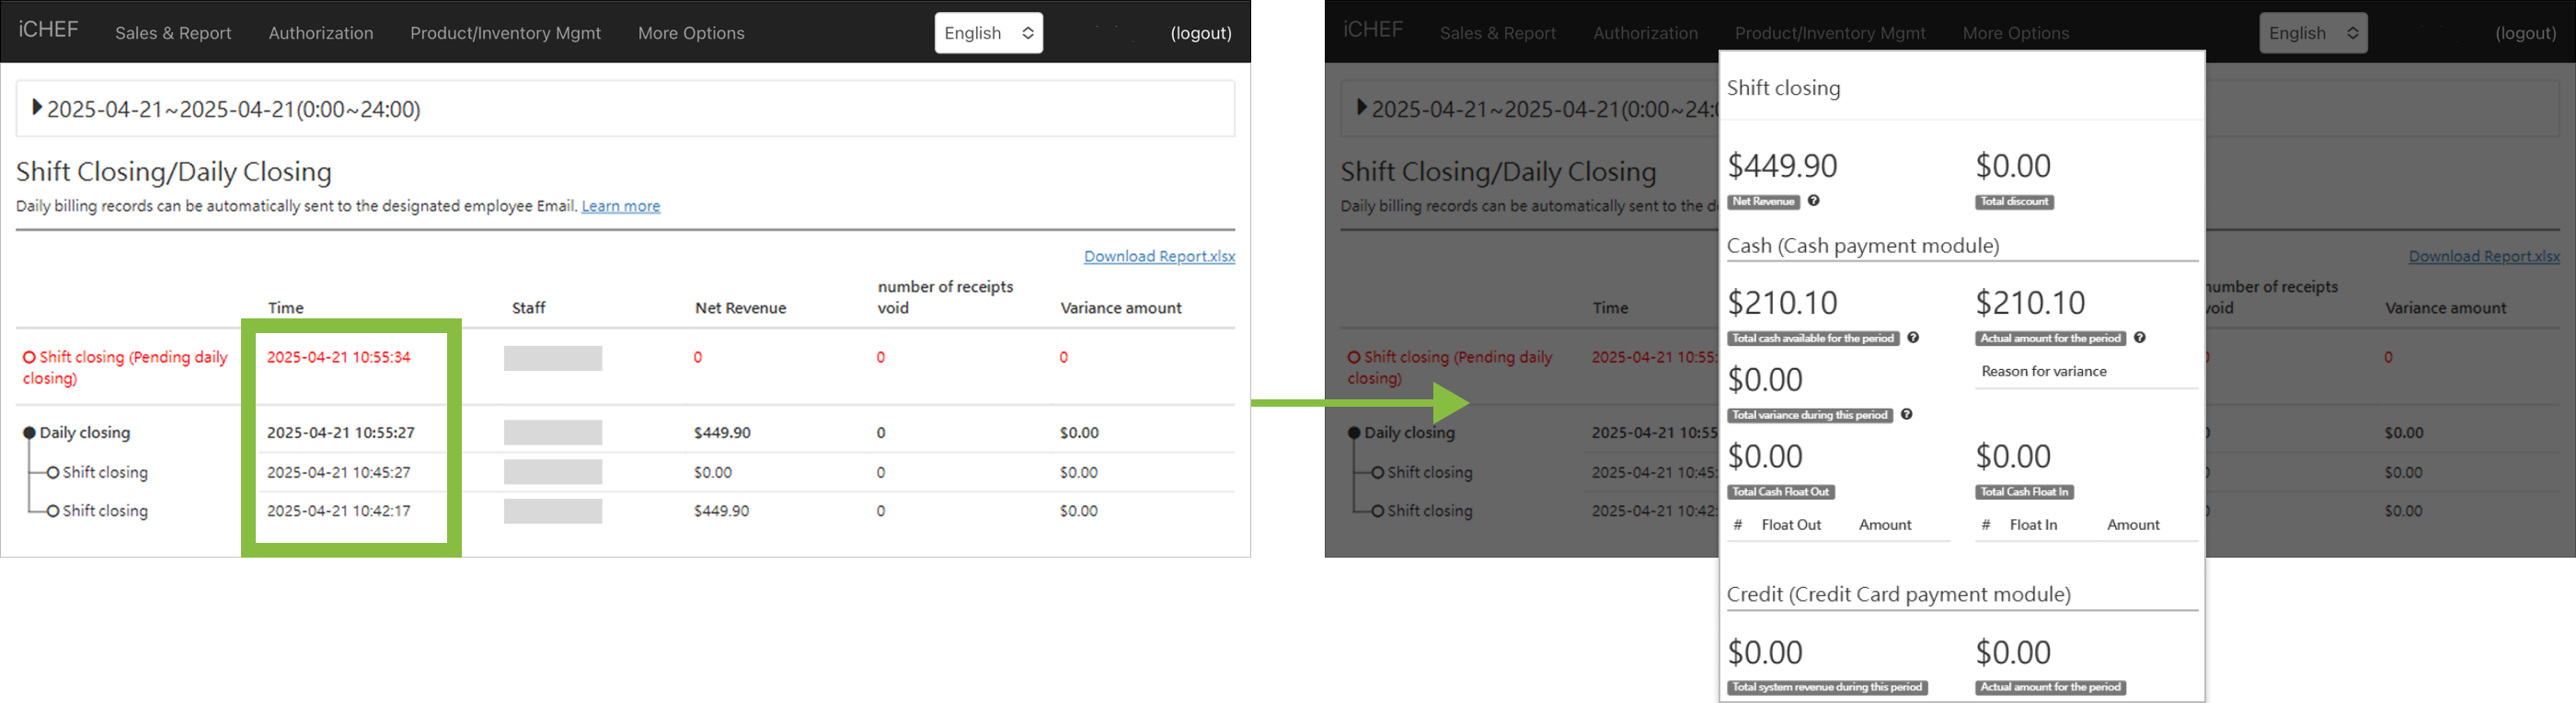The image size is (2576, 703).
Task: Click help icon next to Total cash available
Action: pos(1912,338)
